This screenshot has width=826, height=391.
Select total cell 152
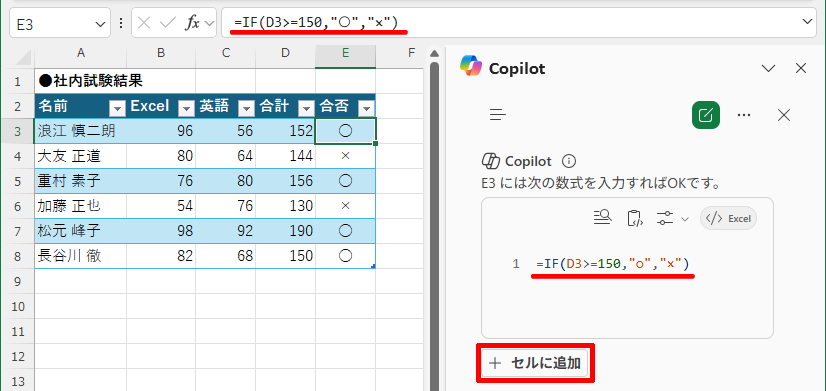[x=286, y=131]
